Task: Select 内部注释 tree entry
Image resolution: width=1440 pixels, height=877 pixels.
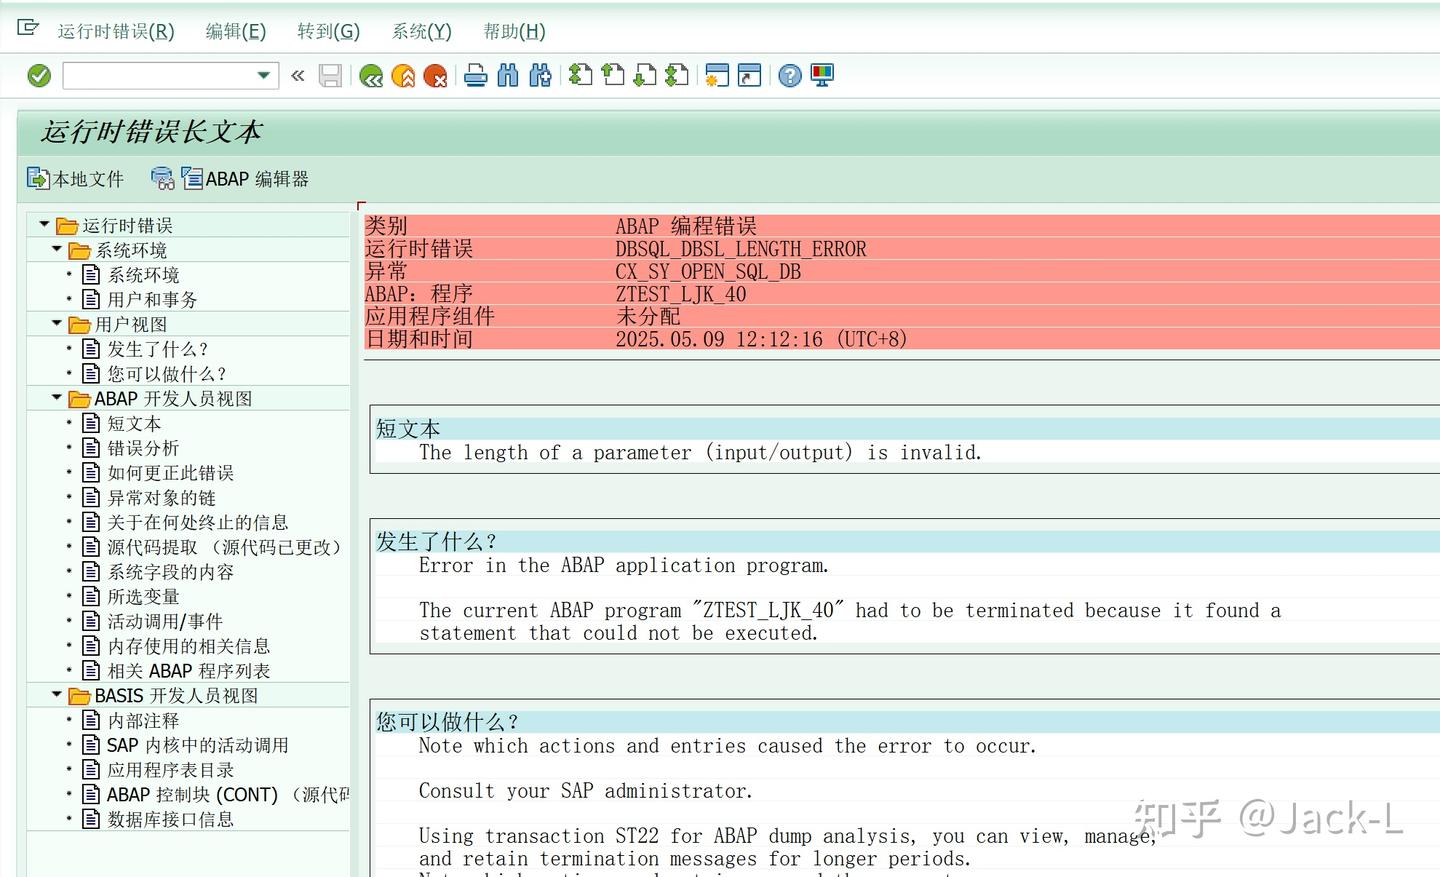Action: point(143,720)
